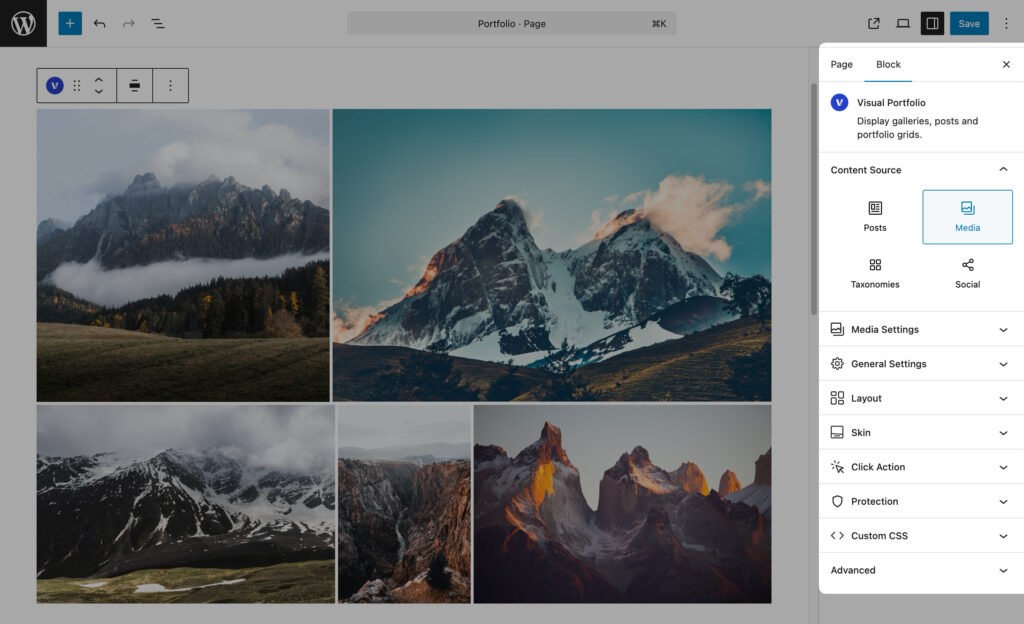
Task: Open block toolbar more options
Action: click(170, 86)
